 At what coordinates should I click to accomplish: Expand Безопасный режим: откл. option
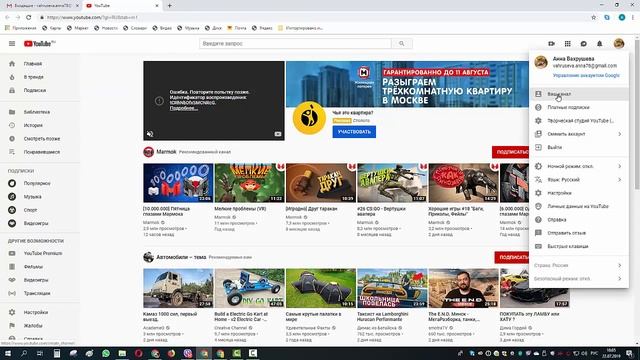[x=579, y=279]
